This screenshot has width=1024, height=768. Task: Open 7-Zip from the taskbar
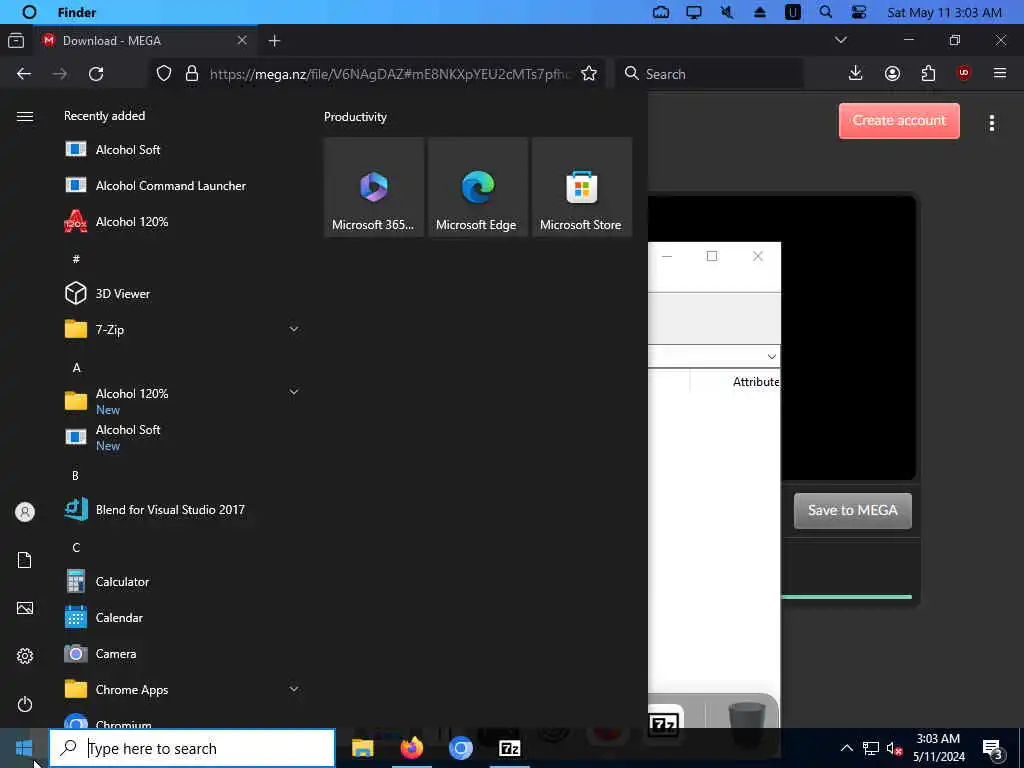[509, 748]
